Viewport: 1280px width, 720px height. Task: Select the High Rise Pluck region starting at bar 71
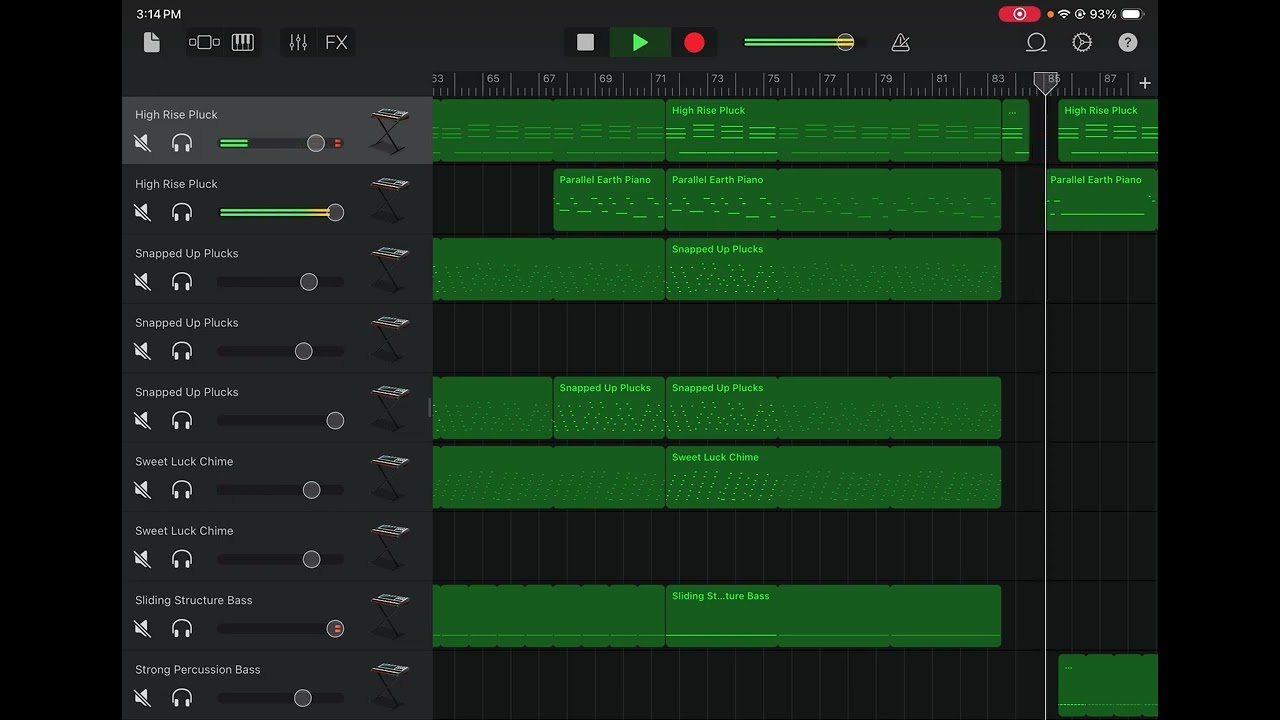[x=833, y=130]
